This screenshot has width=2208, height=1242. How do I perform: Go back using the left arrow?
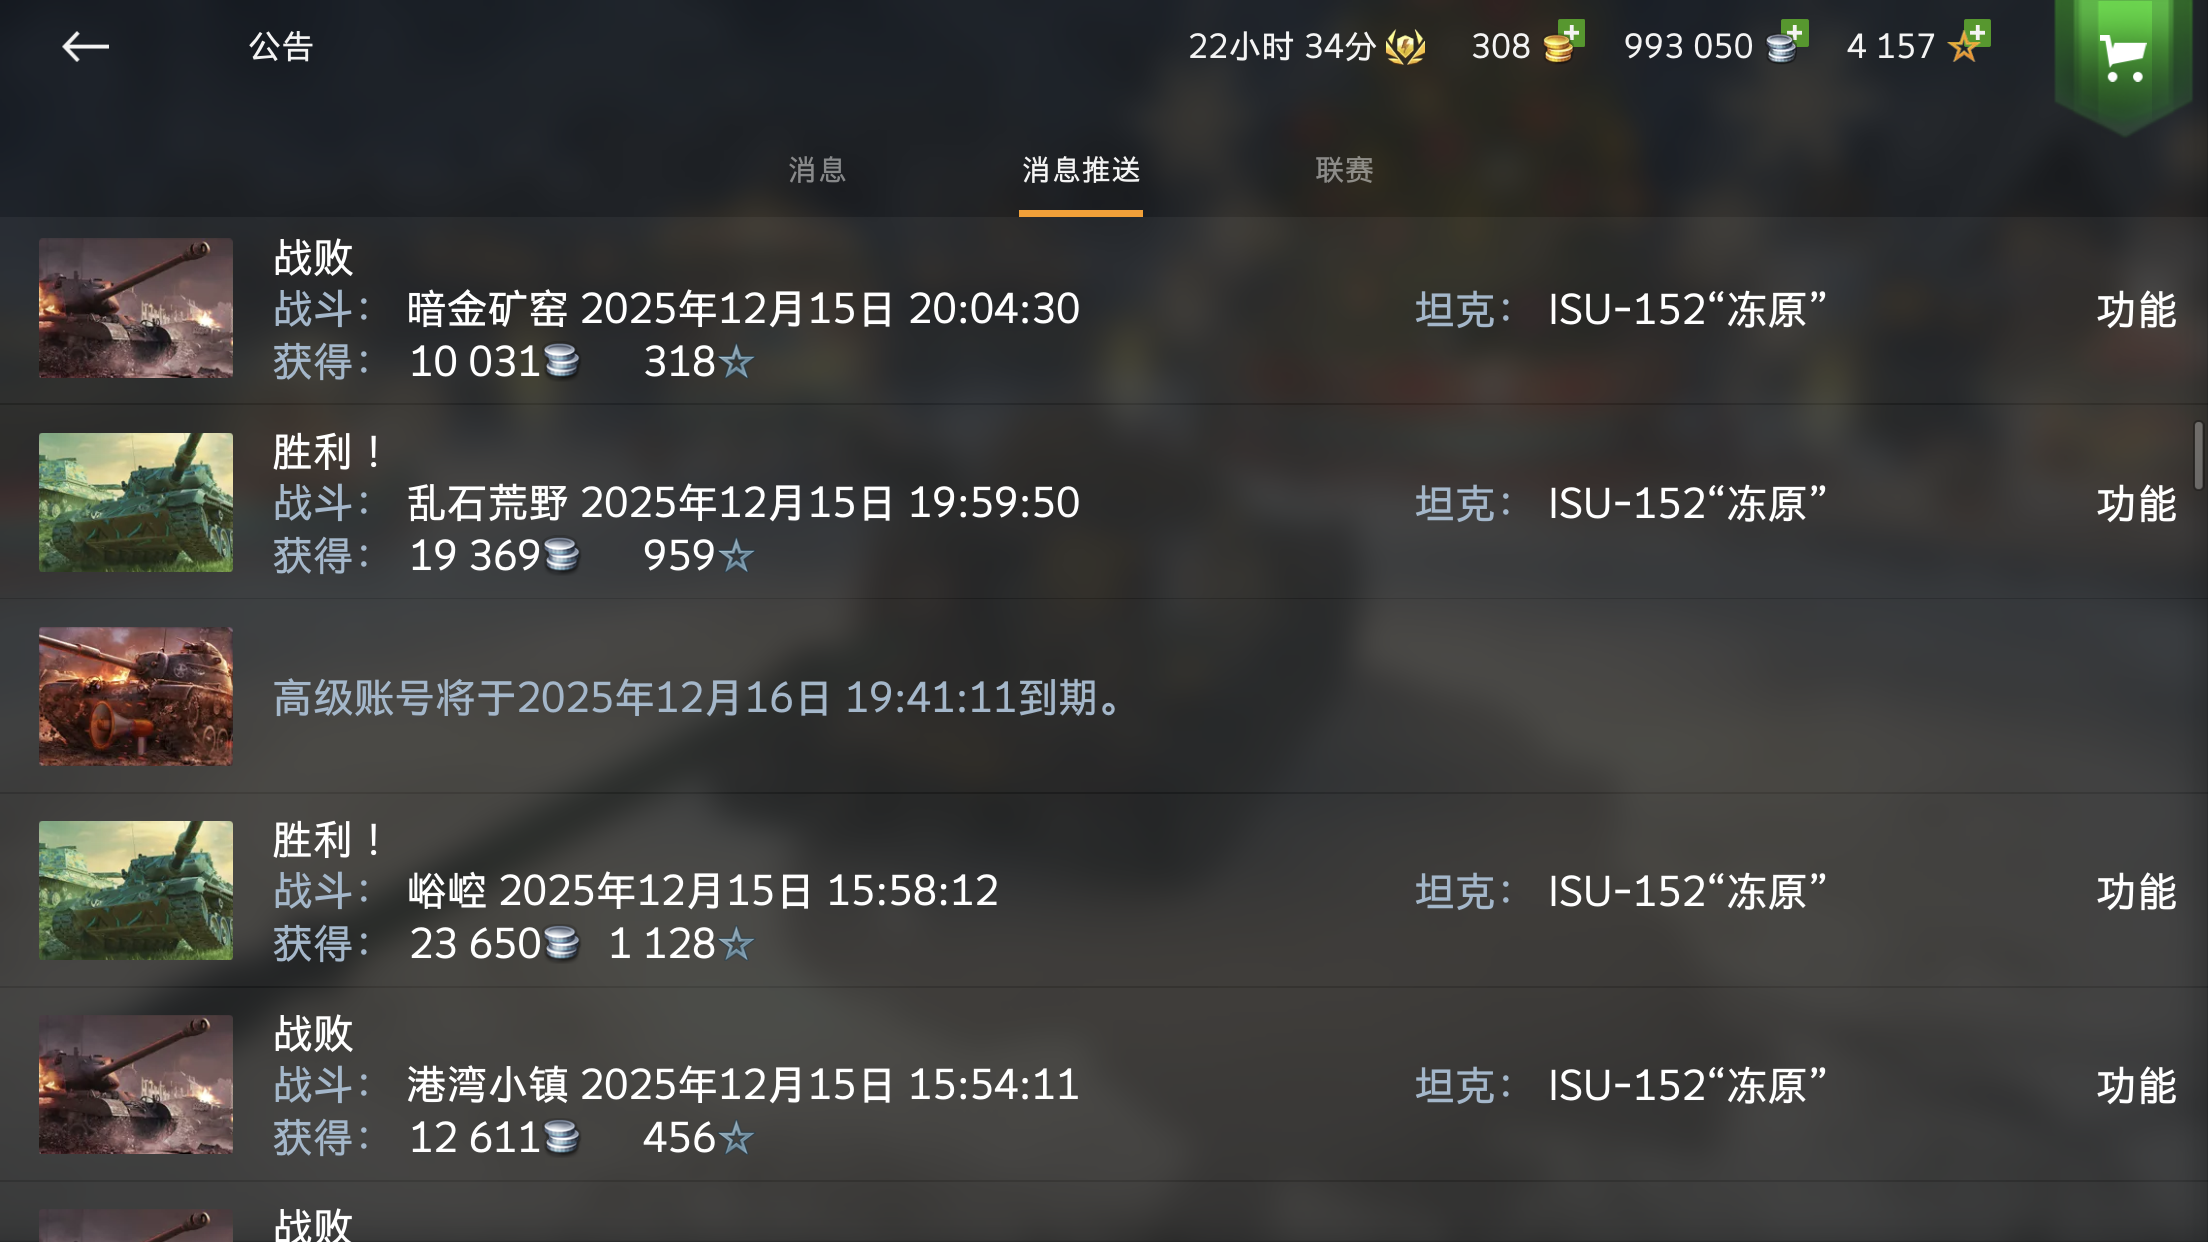(x=85, y=46)
